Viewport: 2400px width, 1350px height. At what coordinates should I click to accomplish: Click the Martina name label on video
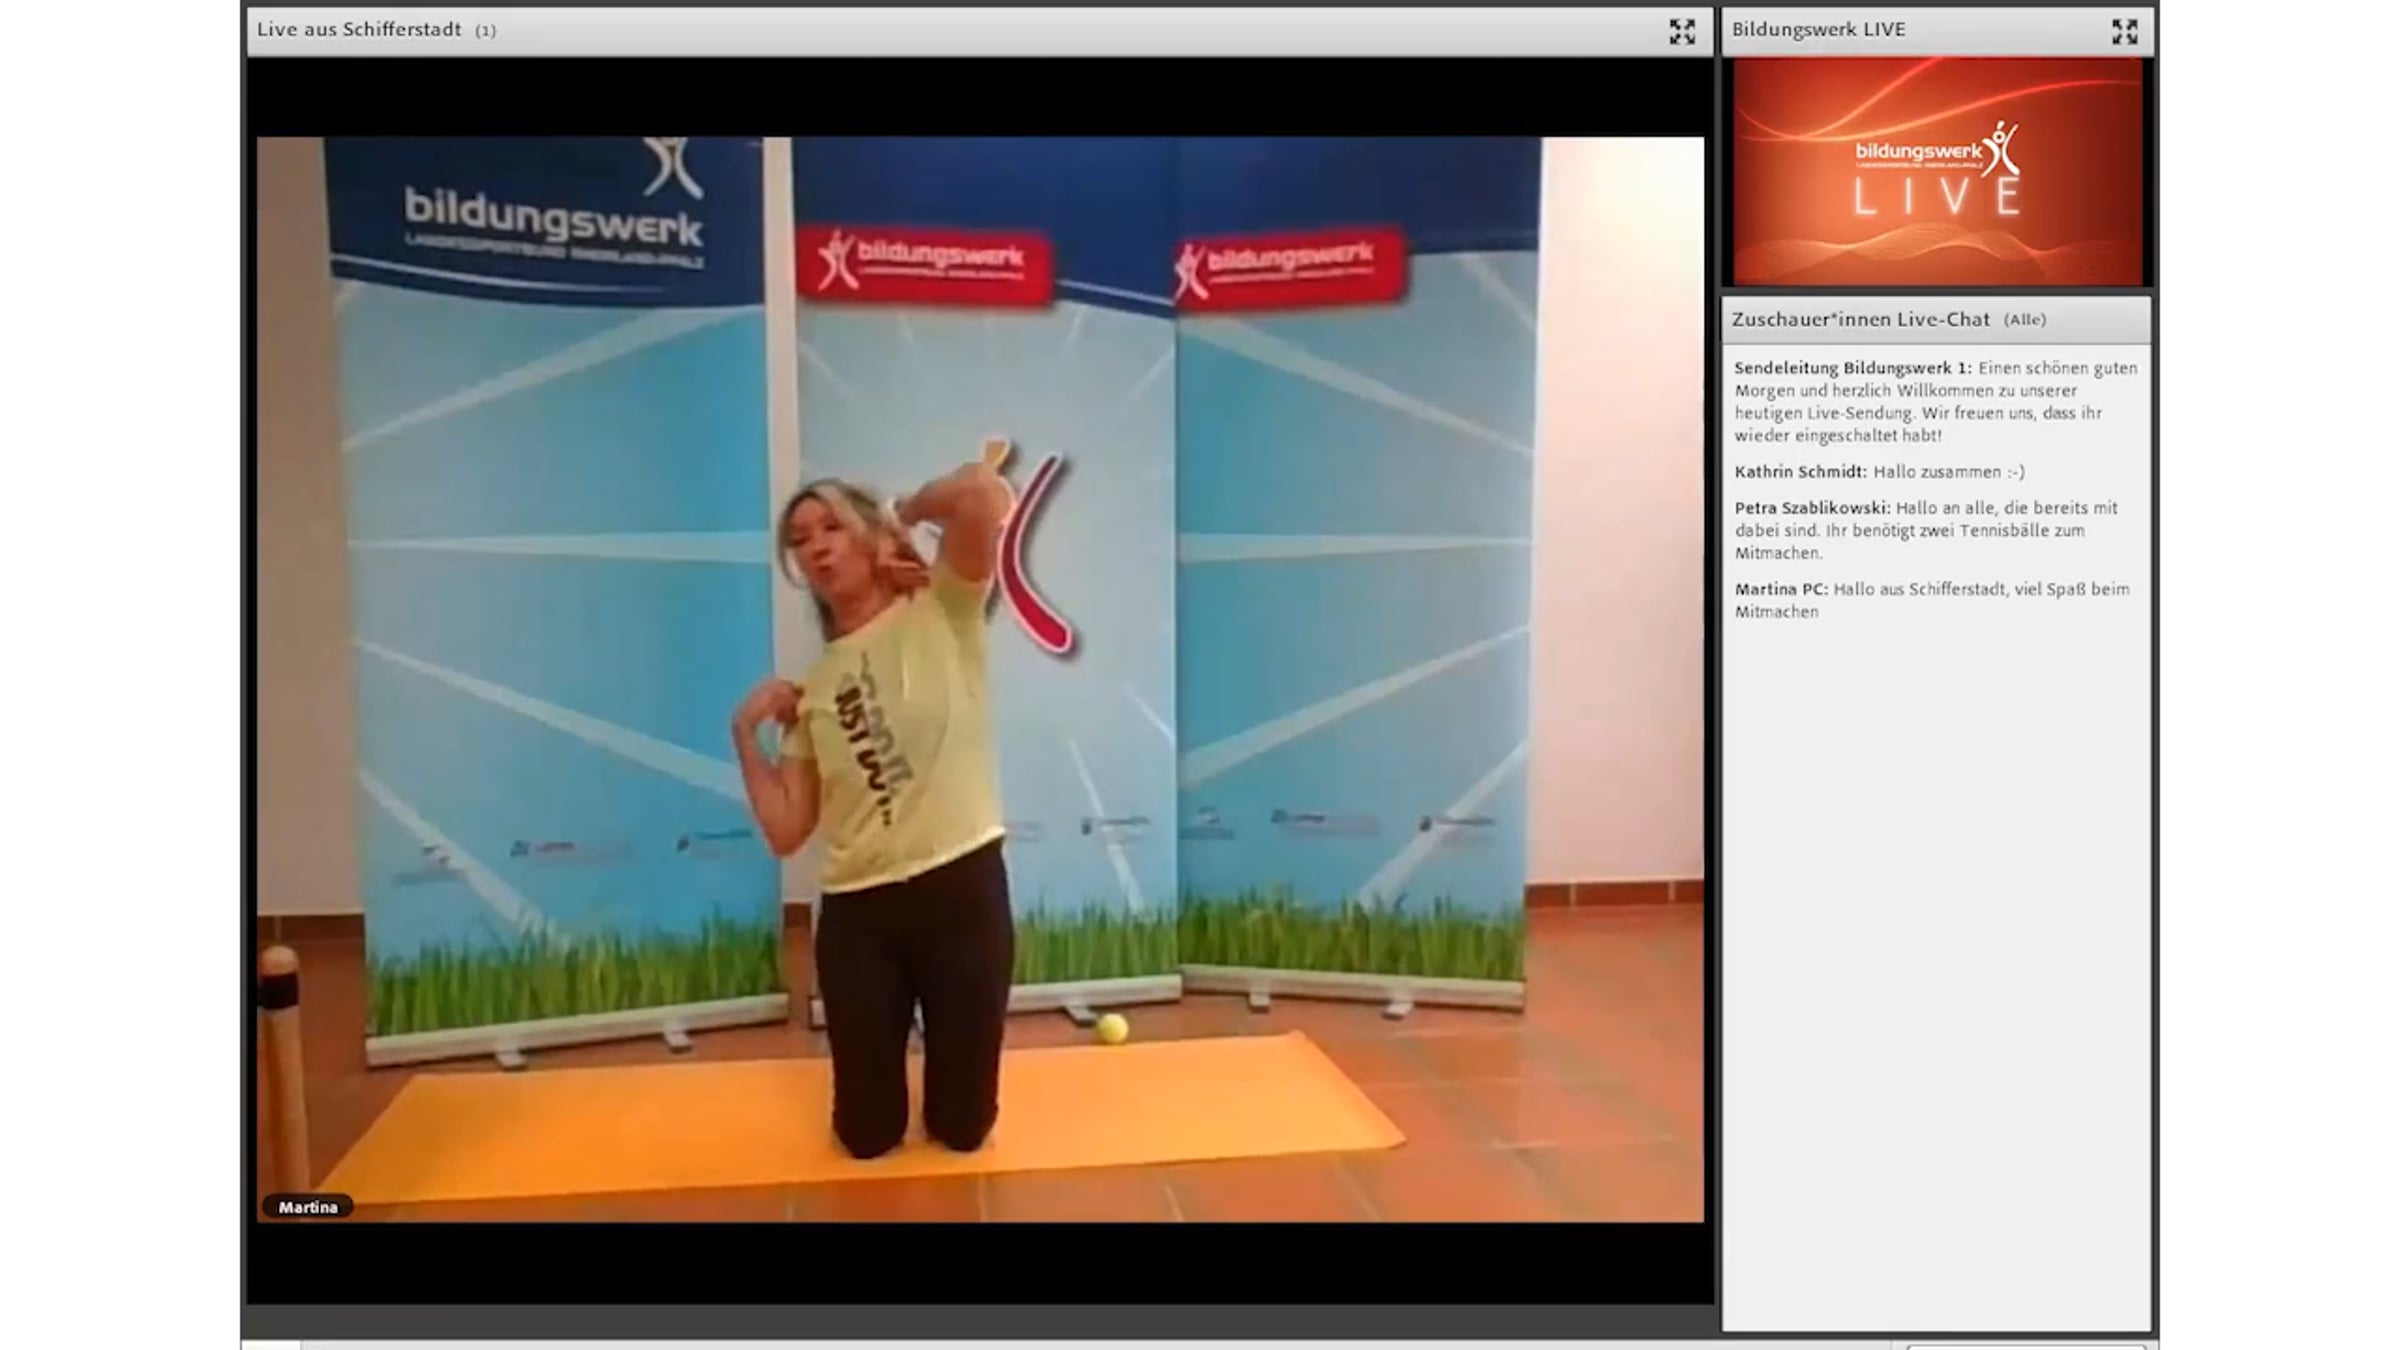(x=308, y=1207)
